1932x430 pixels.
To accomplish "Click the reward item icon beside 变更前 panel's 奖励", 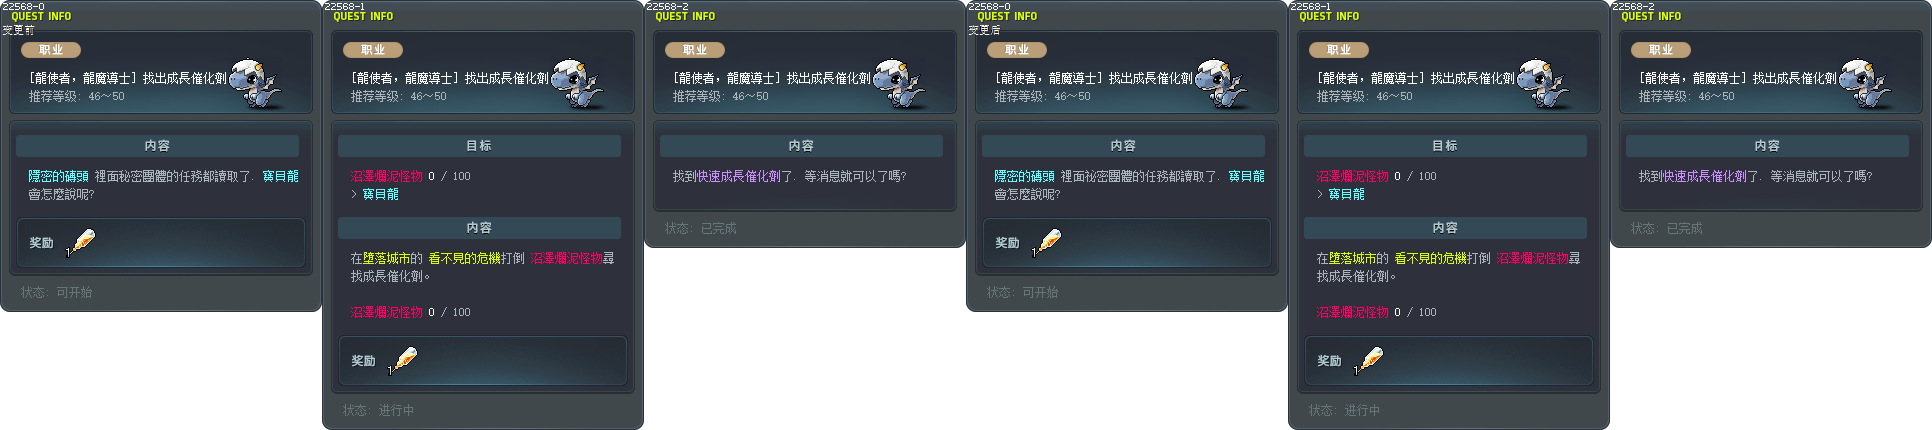I will 82,242.
